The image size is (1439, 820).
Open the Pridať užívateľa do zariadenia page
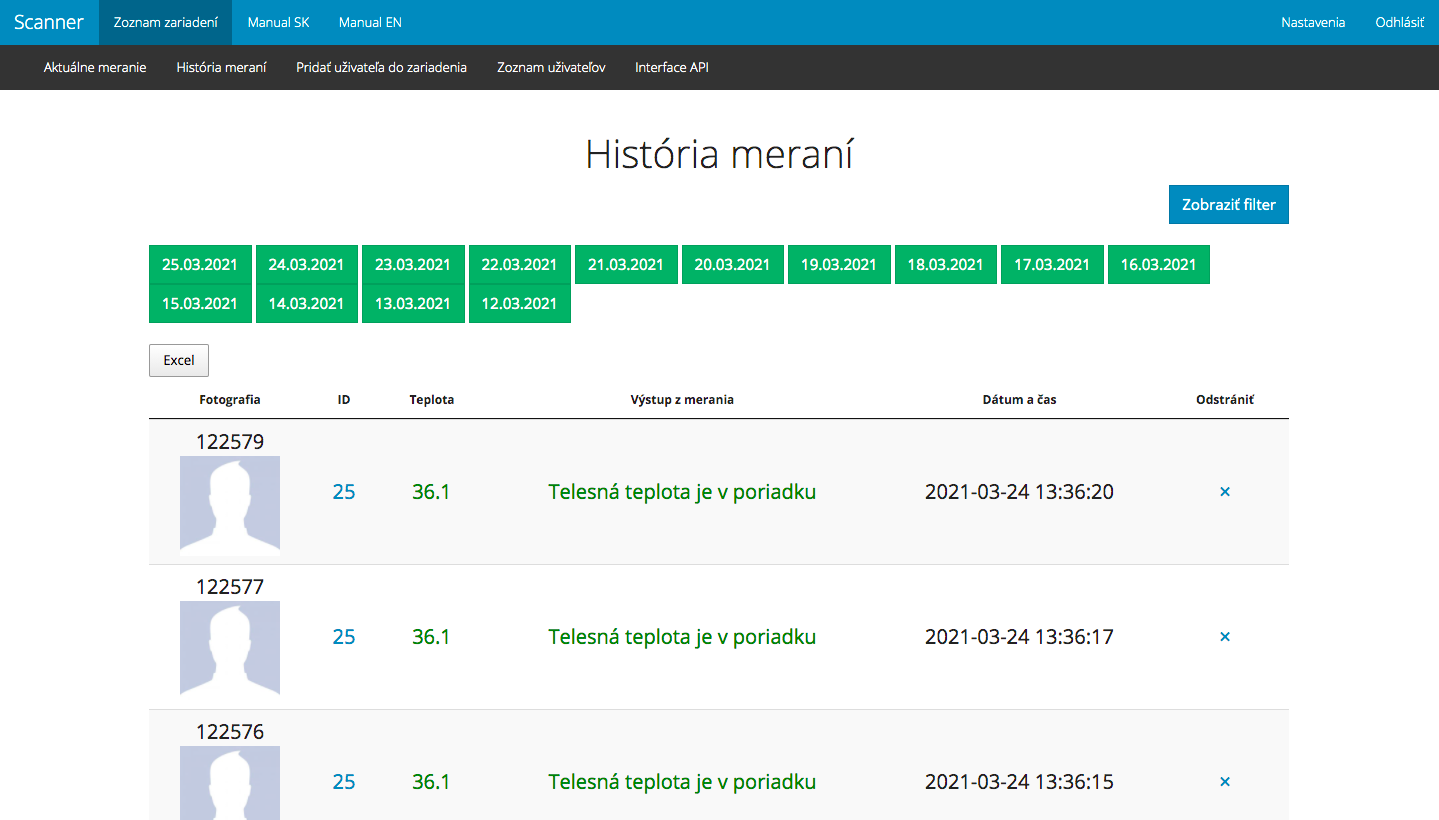click(x=381, y=67)
